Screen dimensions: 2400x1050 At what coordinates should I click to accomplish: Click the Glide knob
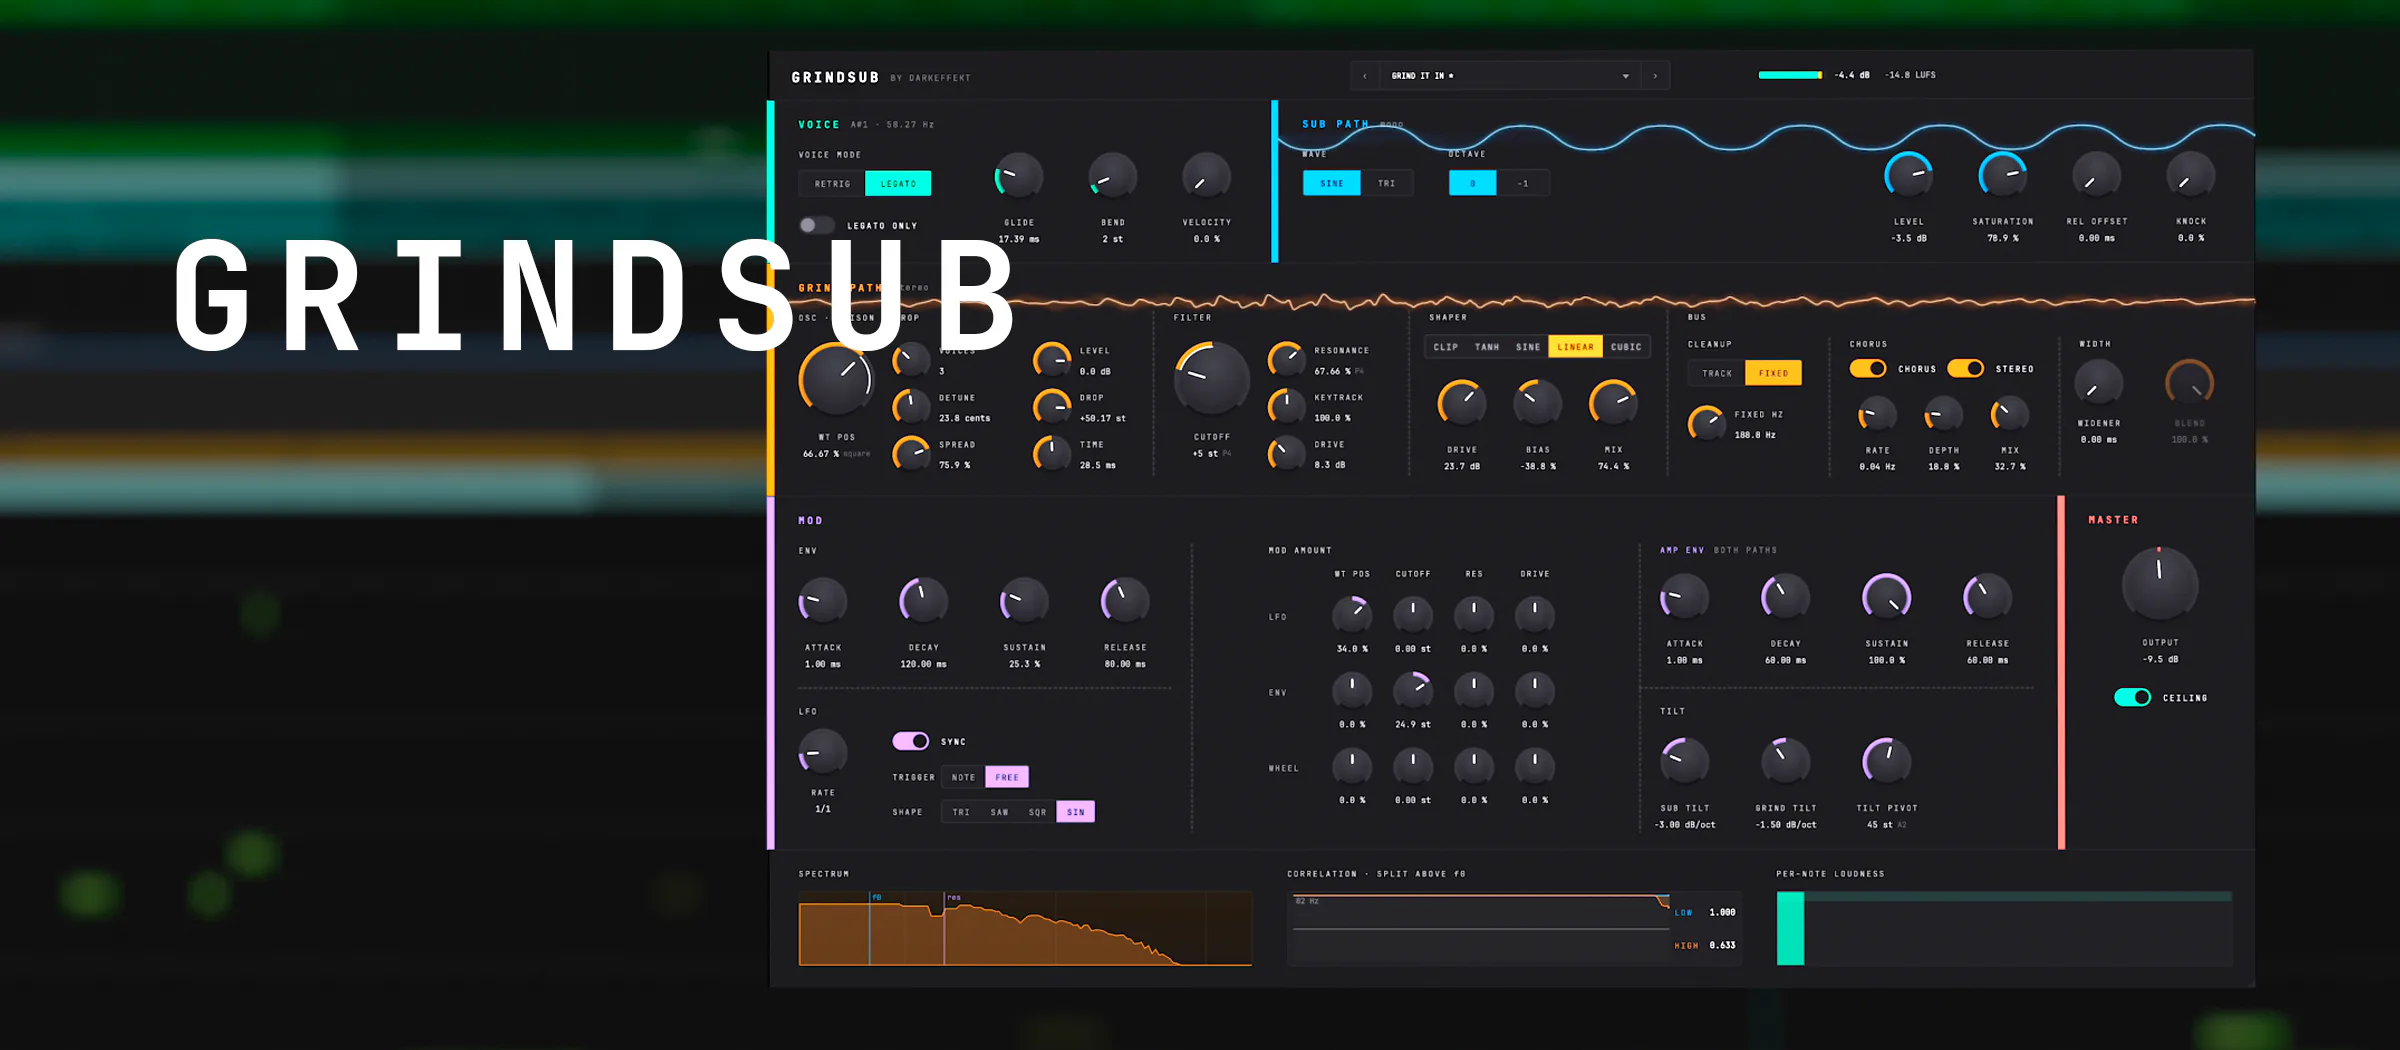click(1019, 178)
